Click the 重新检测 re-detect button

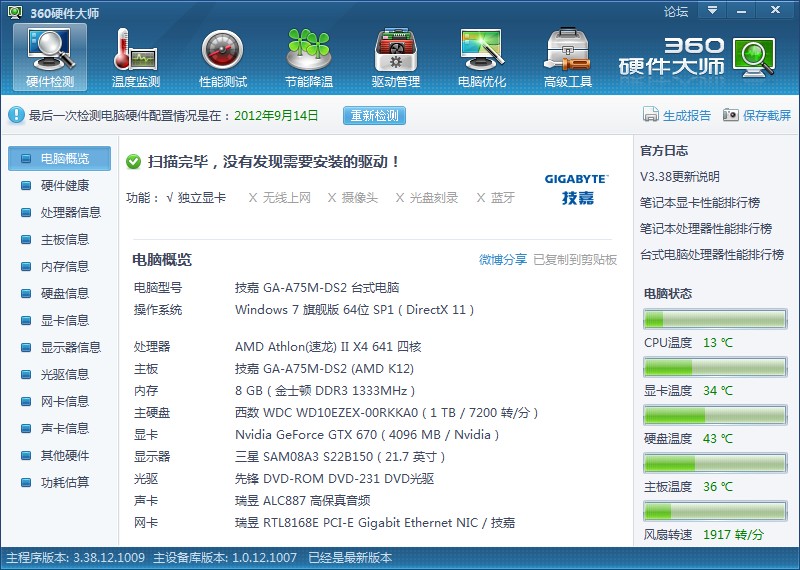click(374, 115)
